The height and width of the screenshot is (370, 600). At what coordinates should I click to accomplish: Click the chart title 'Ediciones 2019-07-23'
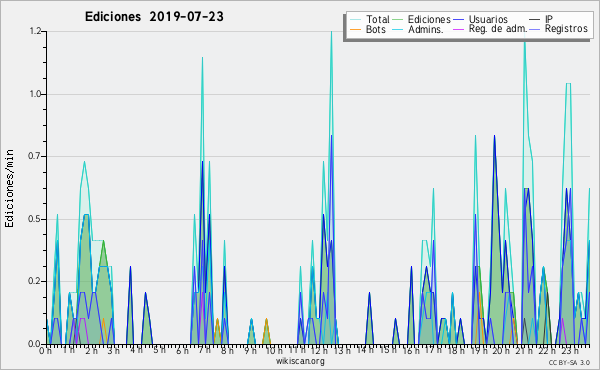[x=154, y=17]
